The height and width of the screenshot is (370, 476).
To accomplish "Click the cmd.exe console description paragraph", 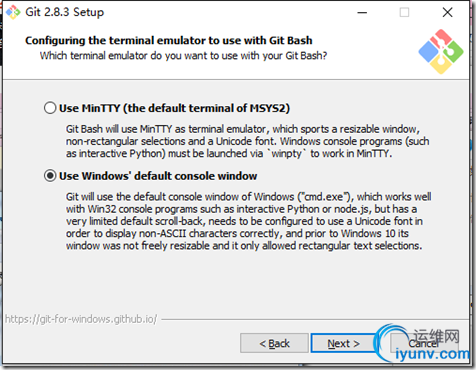I will coord(248,221).
